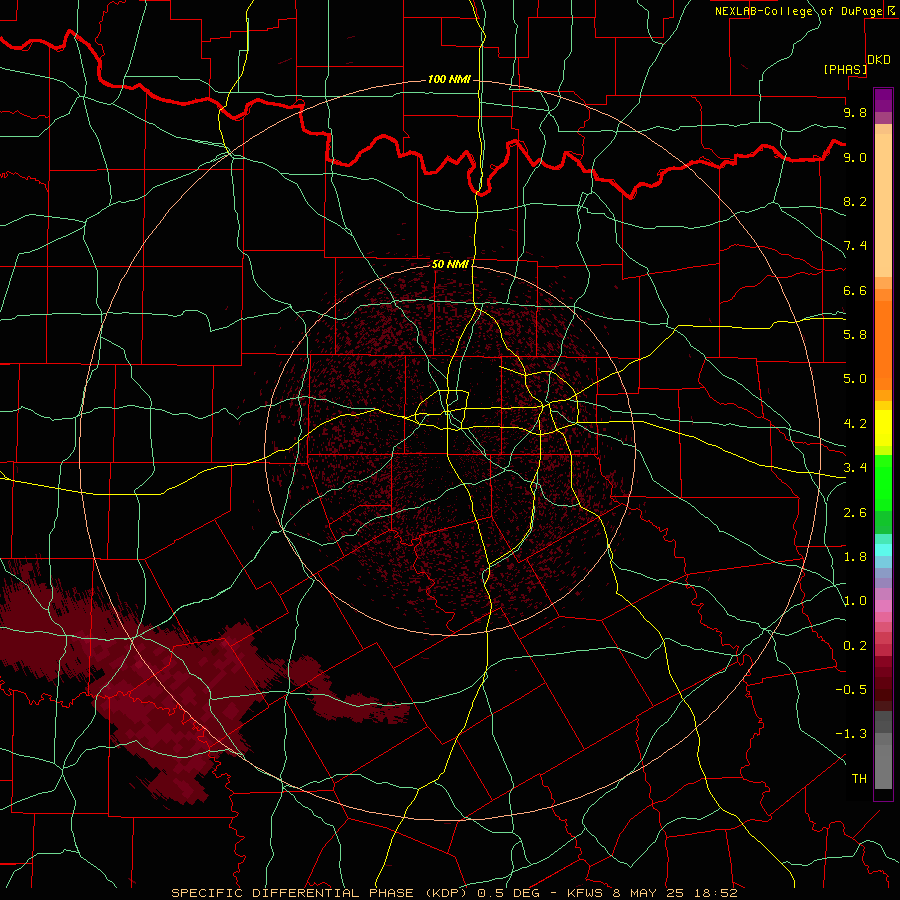Click the 5.0 legend value

pyautogui.click(x=855, y=379)
